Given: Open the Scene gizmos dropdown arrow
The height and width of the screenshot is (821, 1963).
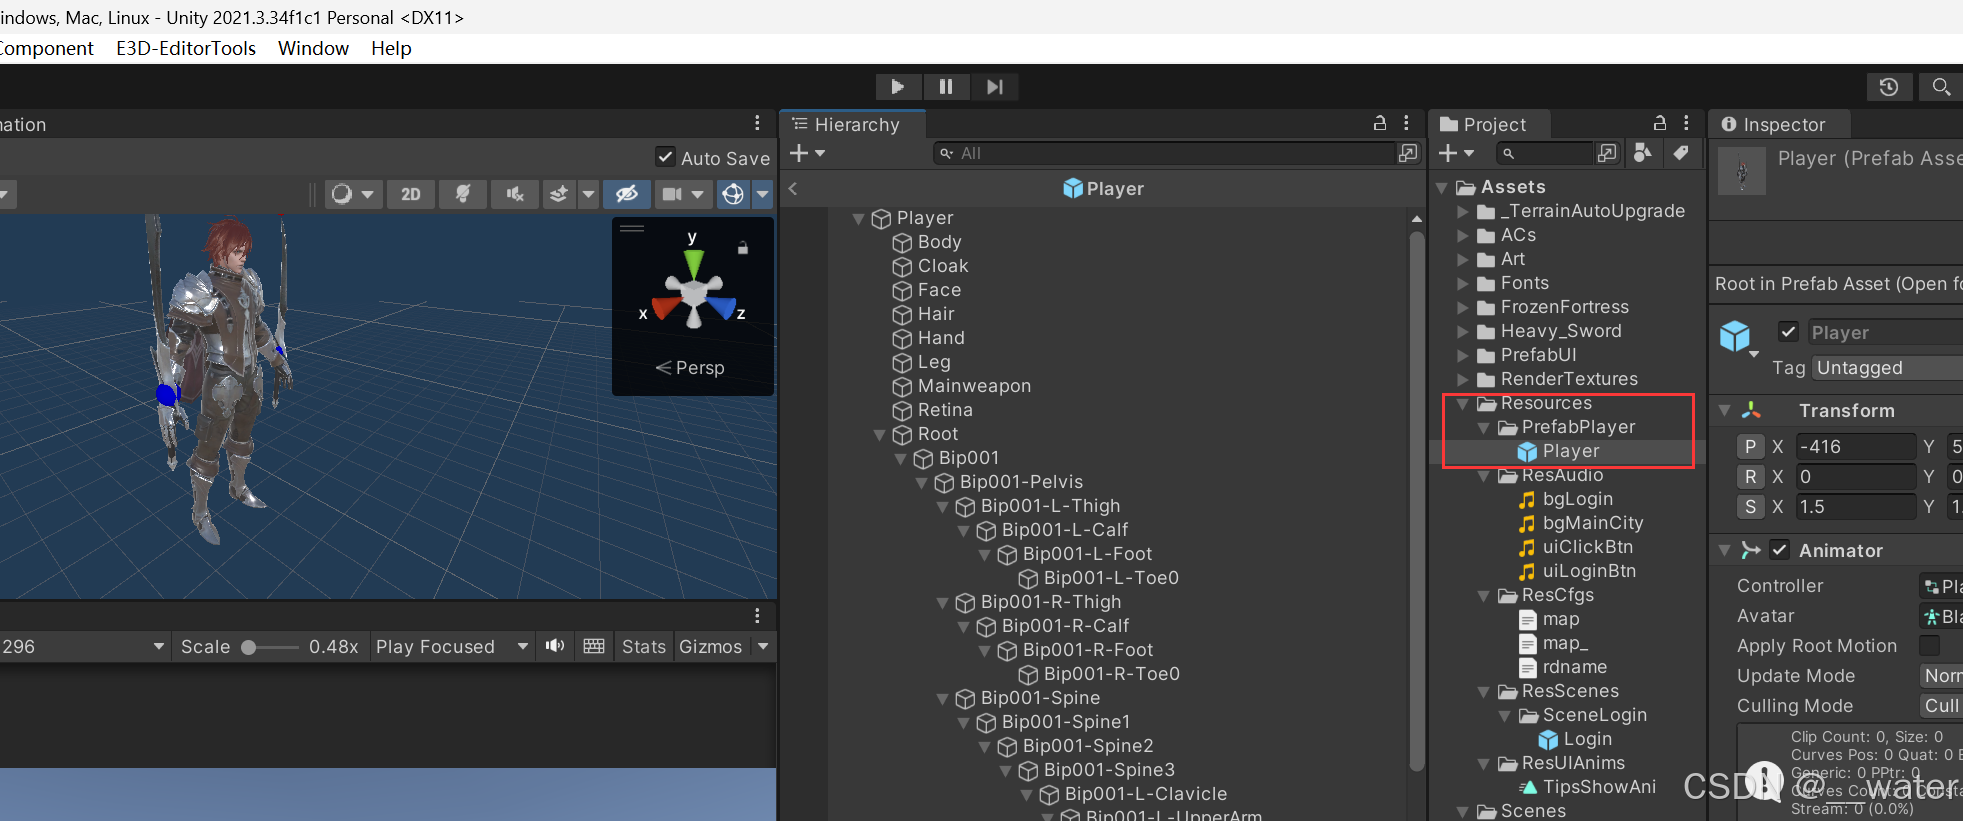Looking at the screenshot, I should [x=762, y=194].
